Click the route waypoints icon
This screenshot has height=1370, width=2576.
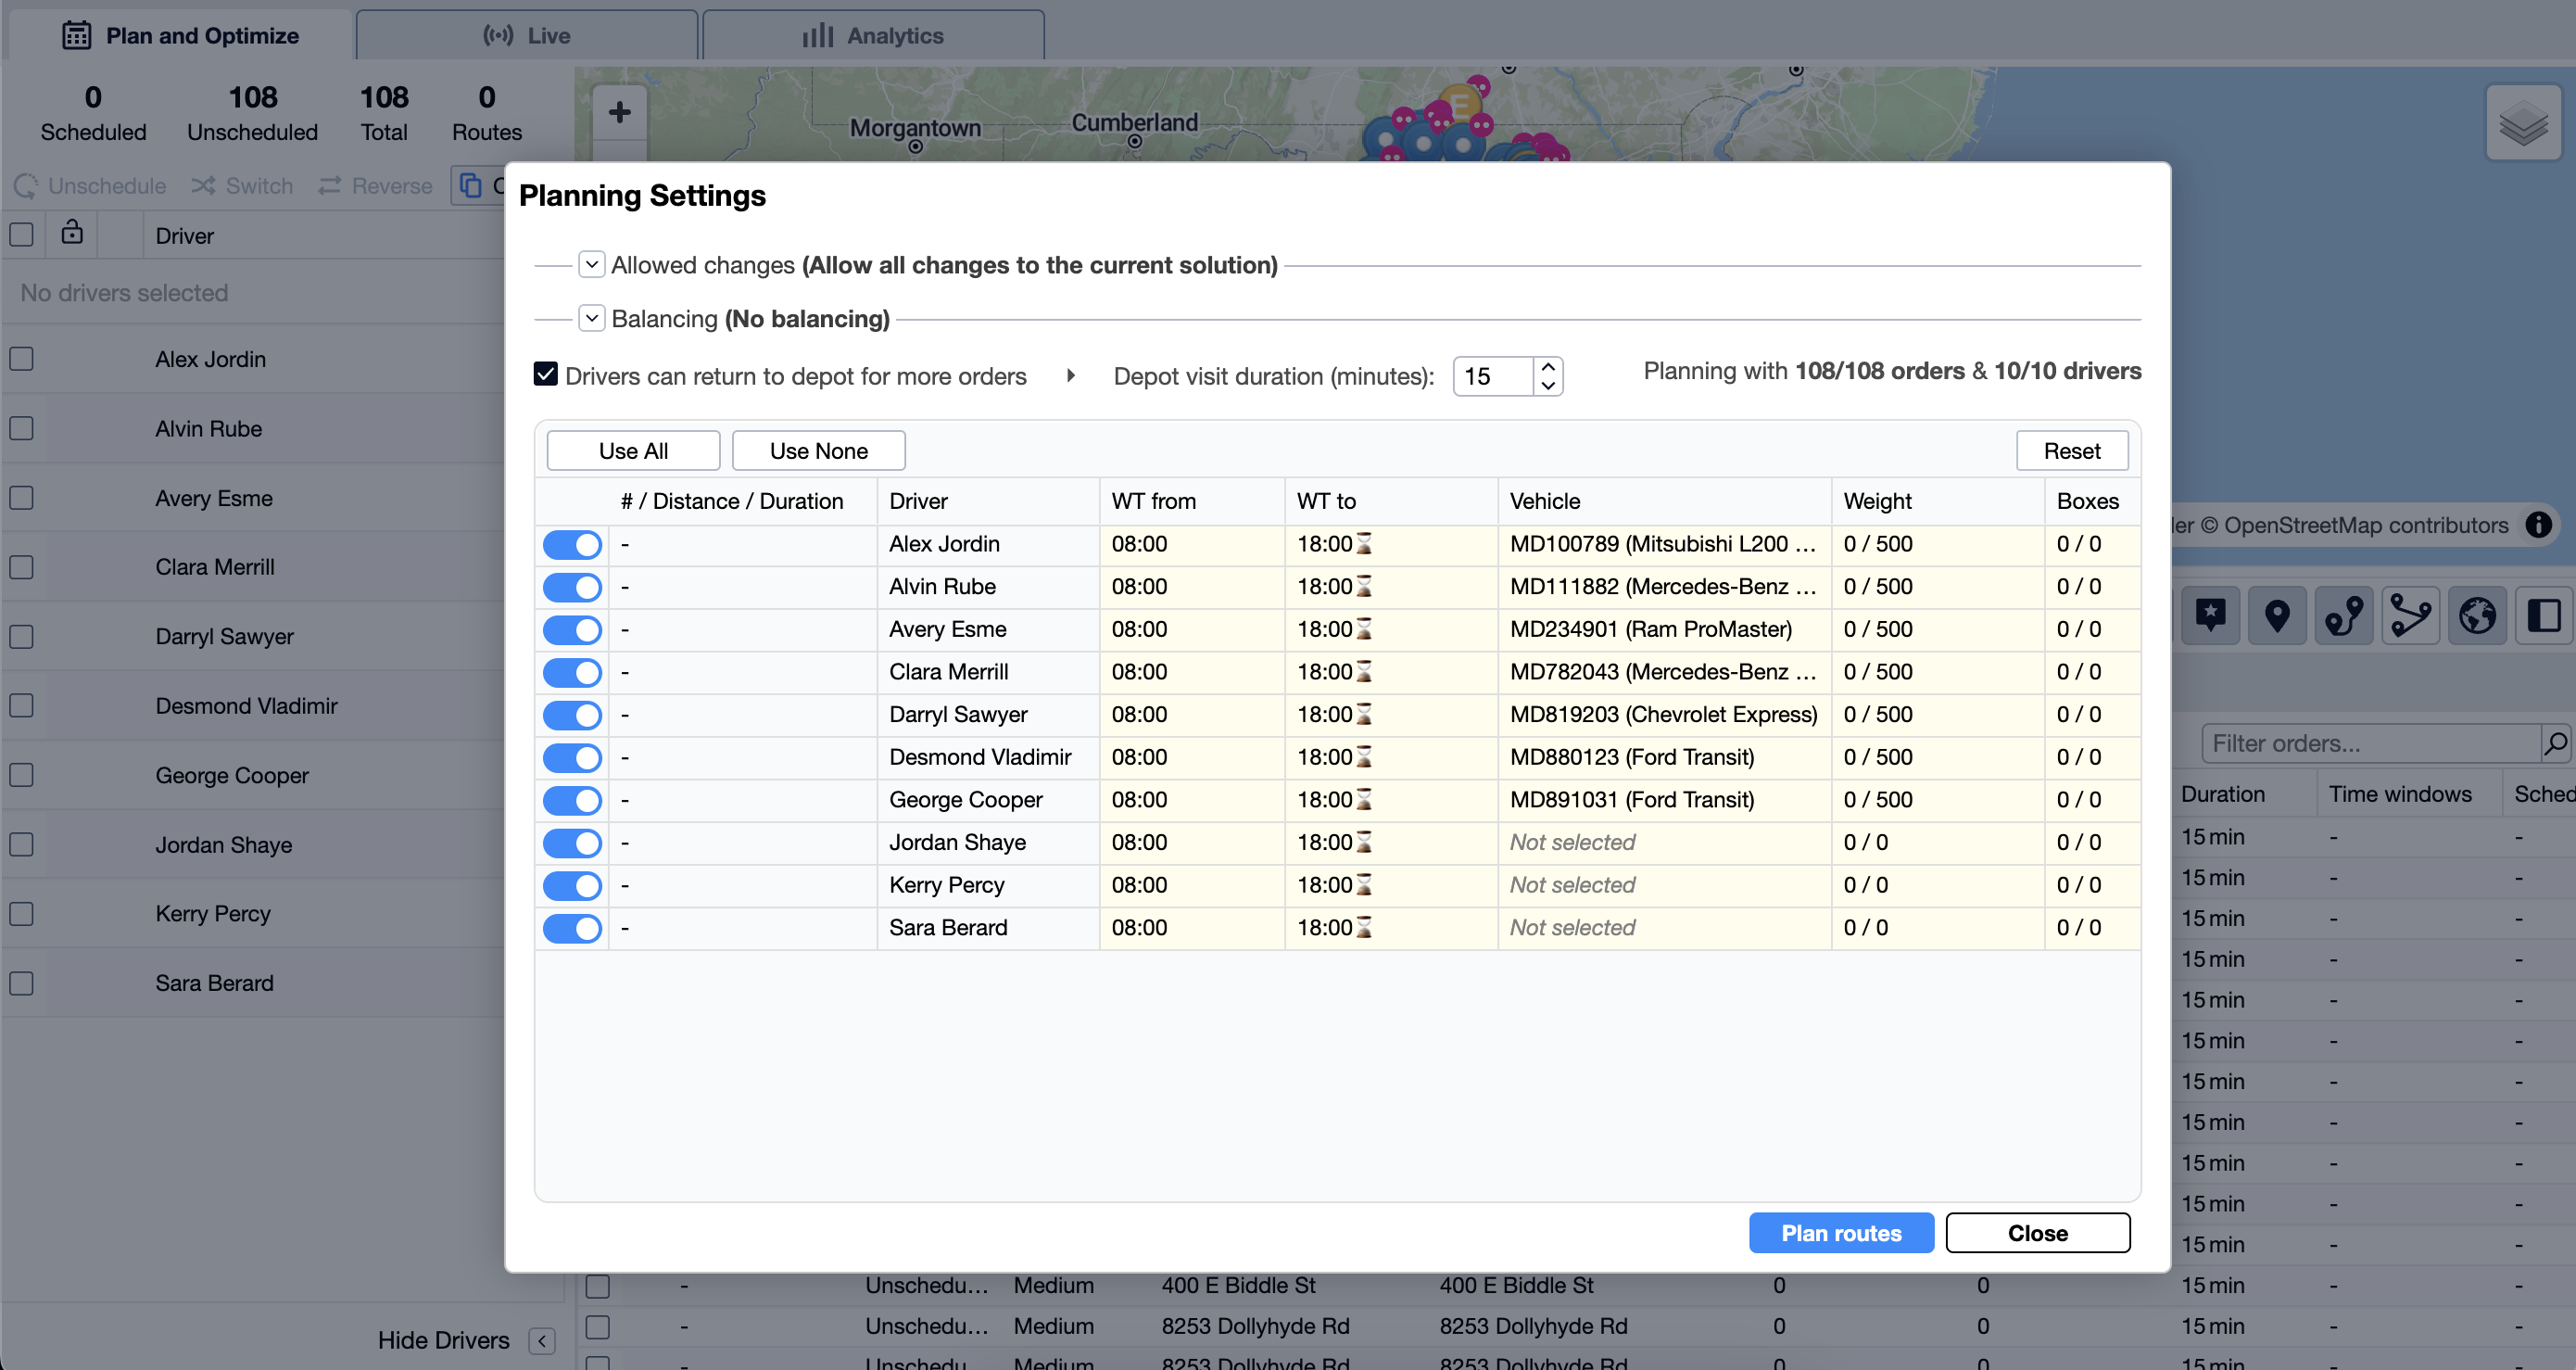pos(2344,615)
